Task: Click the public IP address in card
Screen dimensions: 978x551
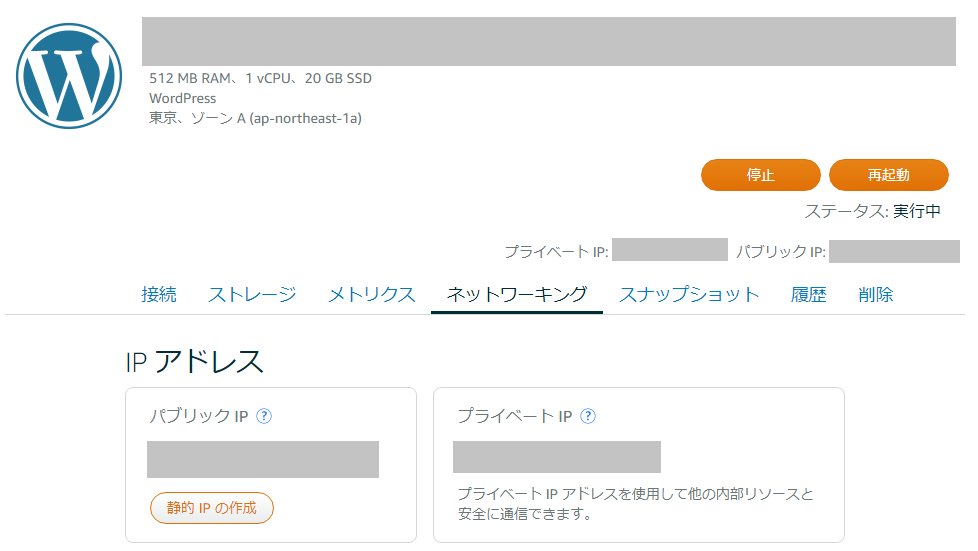Action: click(263, 459)
